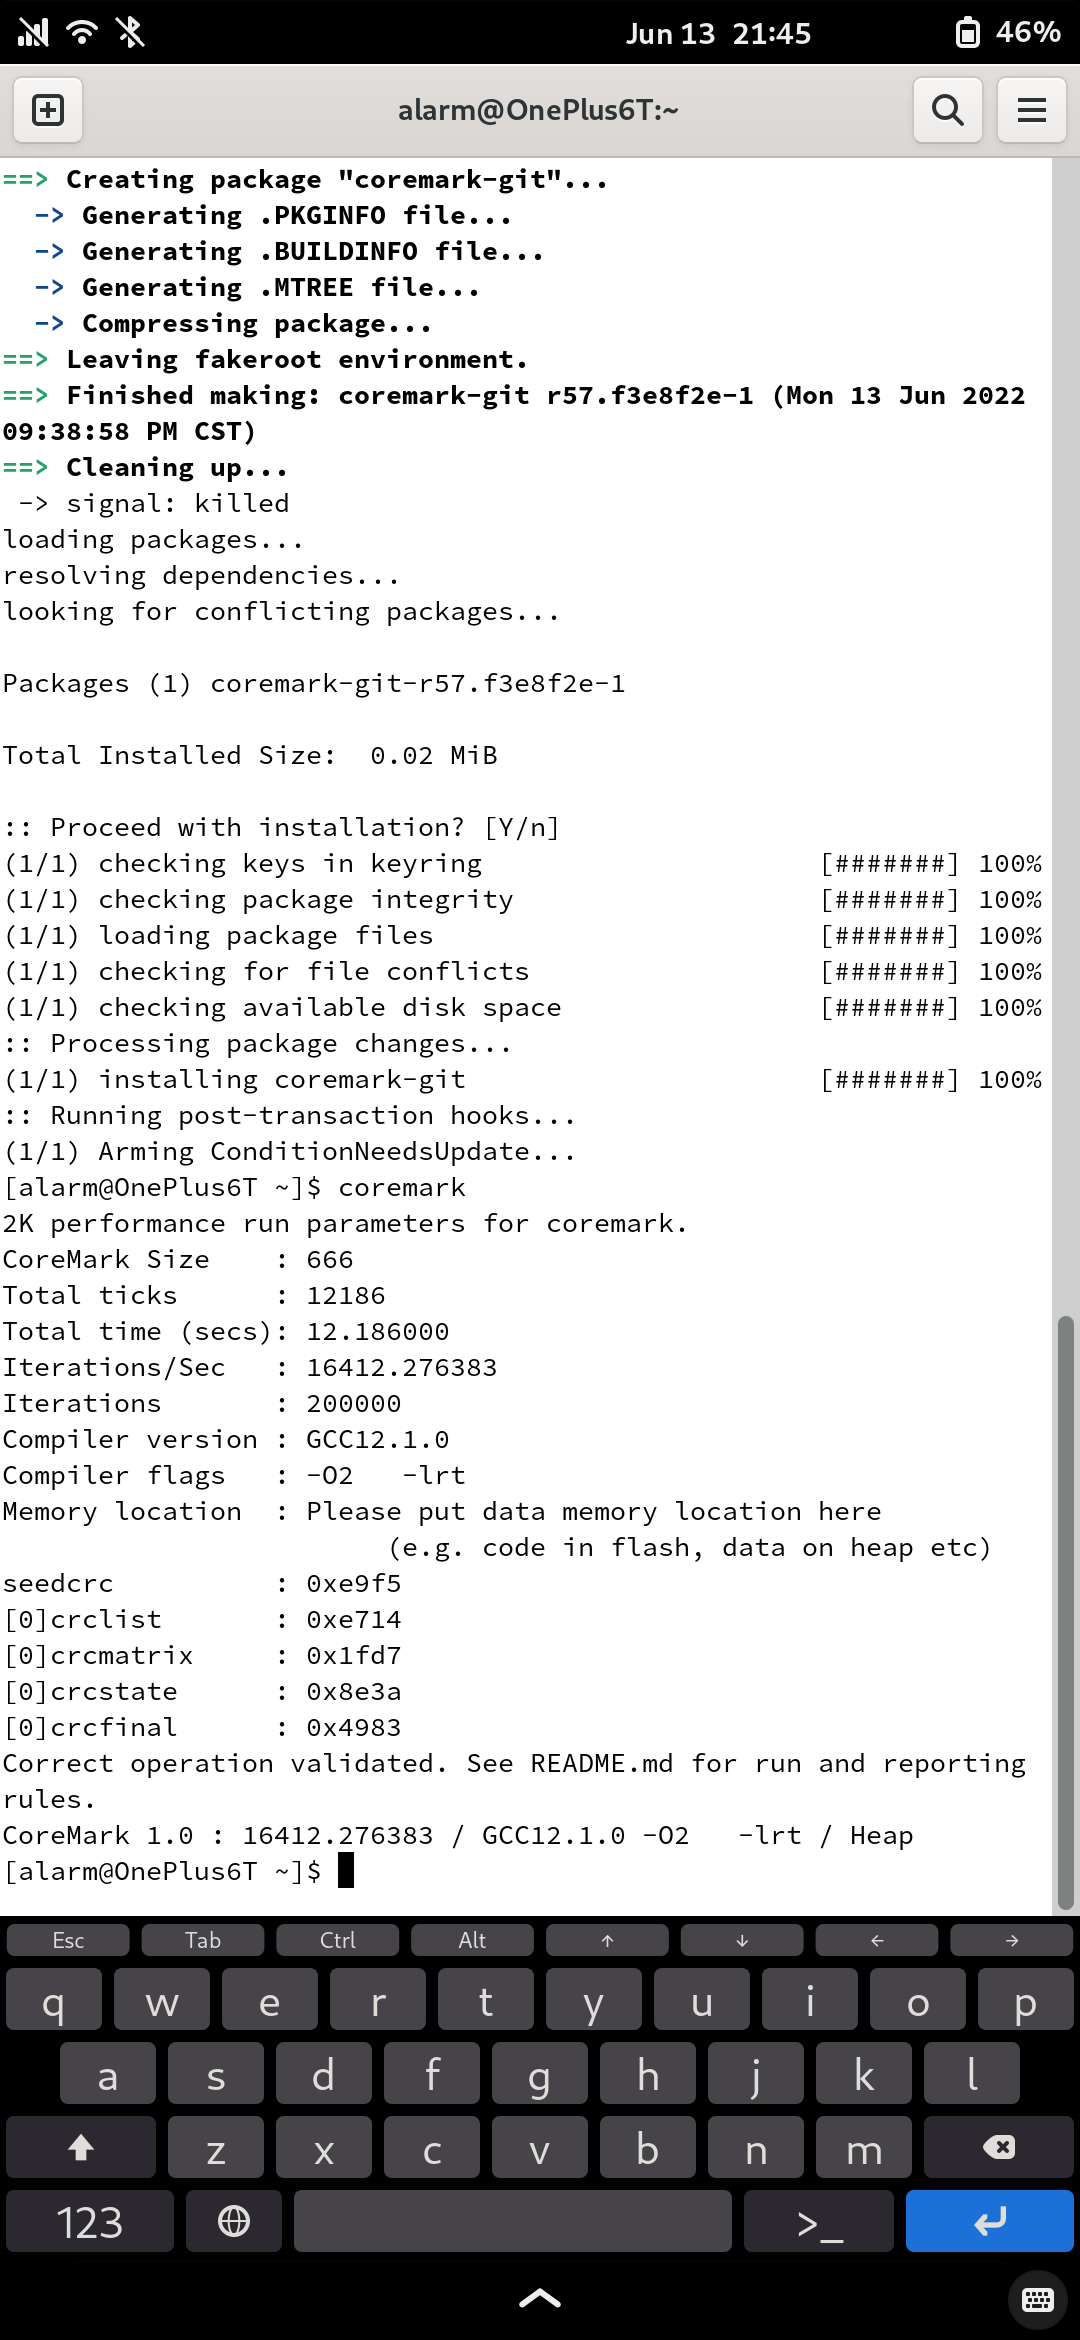This screenshot has height=2340, width=1080.
Task: Tap the up arrow key
Action: point(607,1940)
